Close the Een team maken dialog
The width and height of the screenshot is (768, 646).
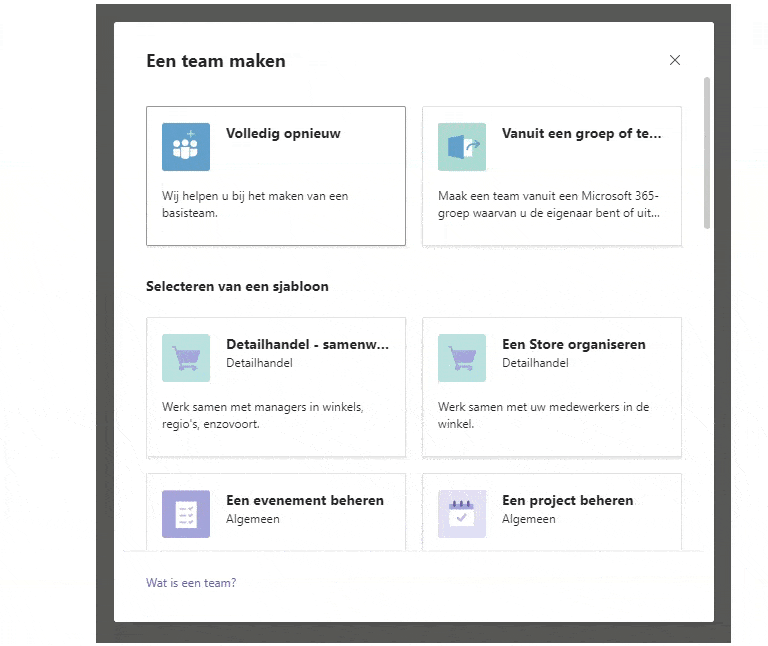click(x=675, y=60)
